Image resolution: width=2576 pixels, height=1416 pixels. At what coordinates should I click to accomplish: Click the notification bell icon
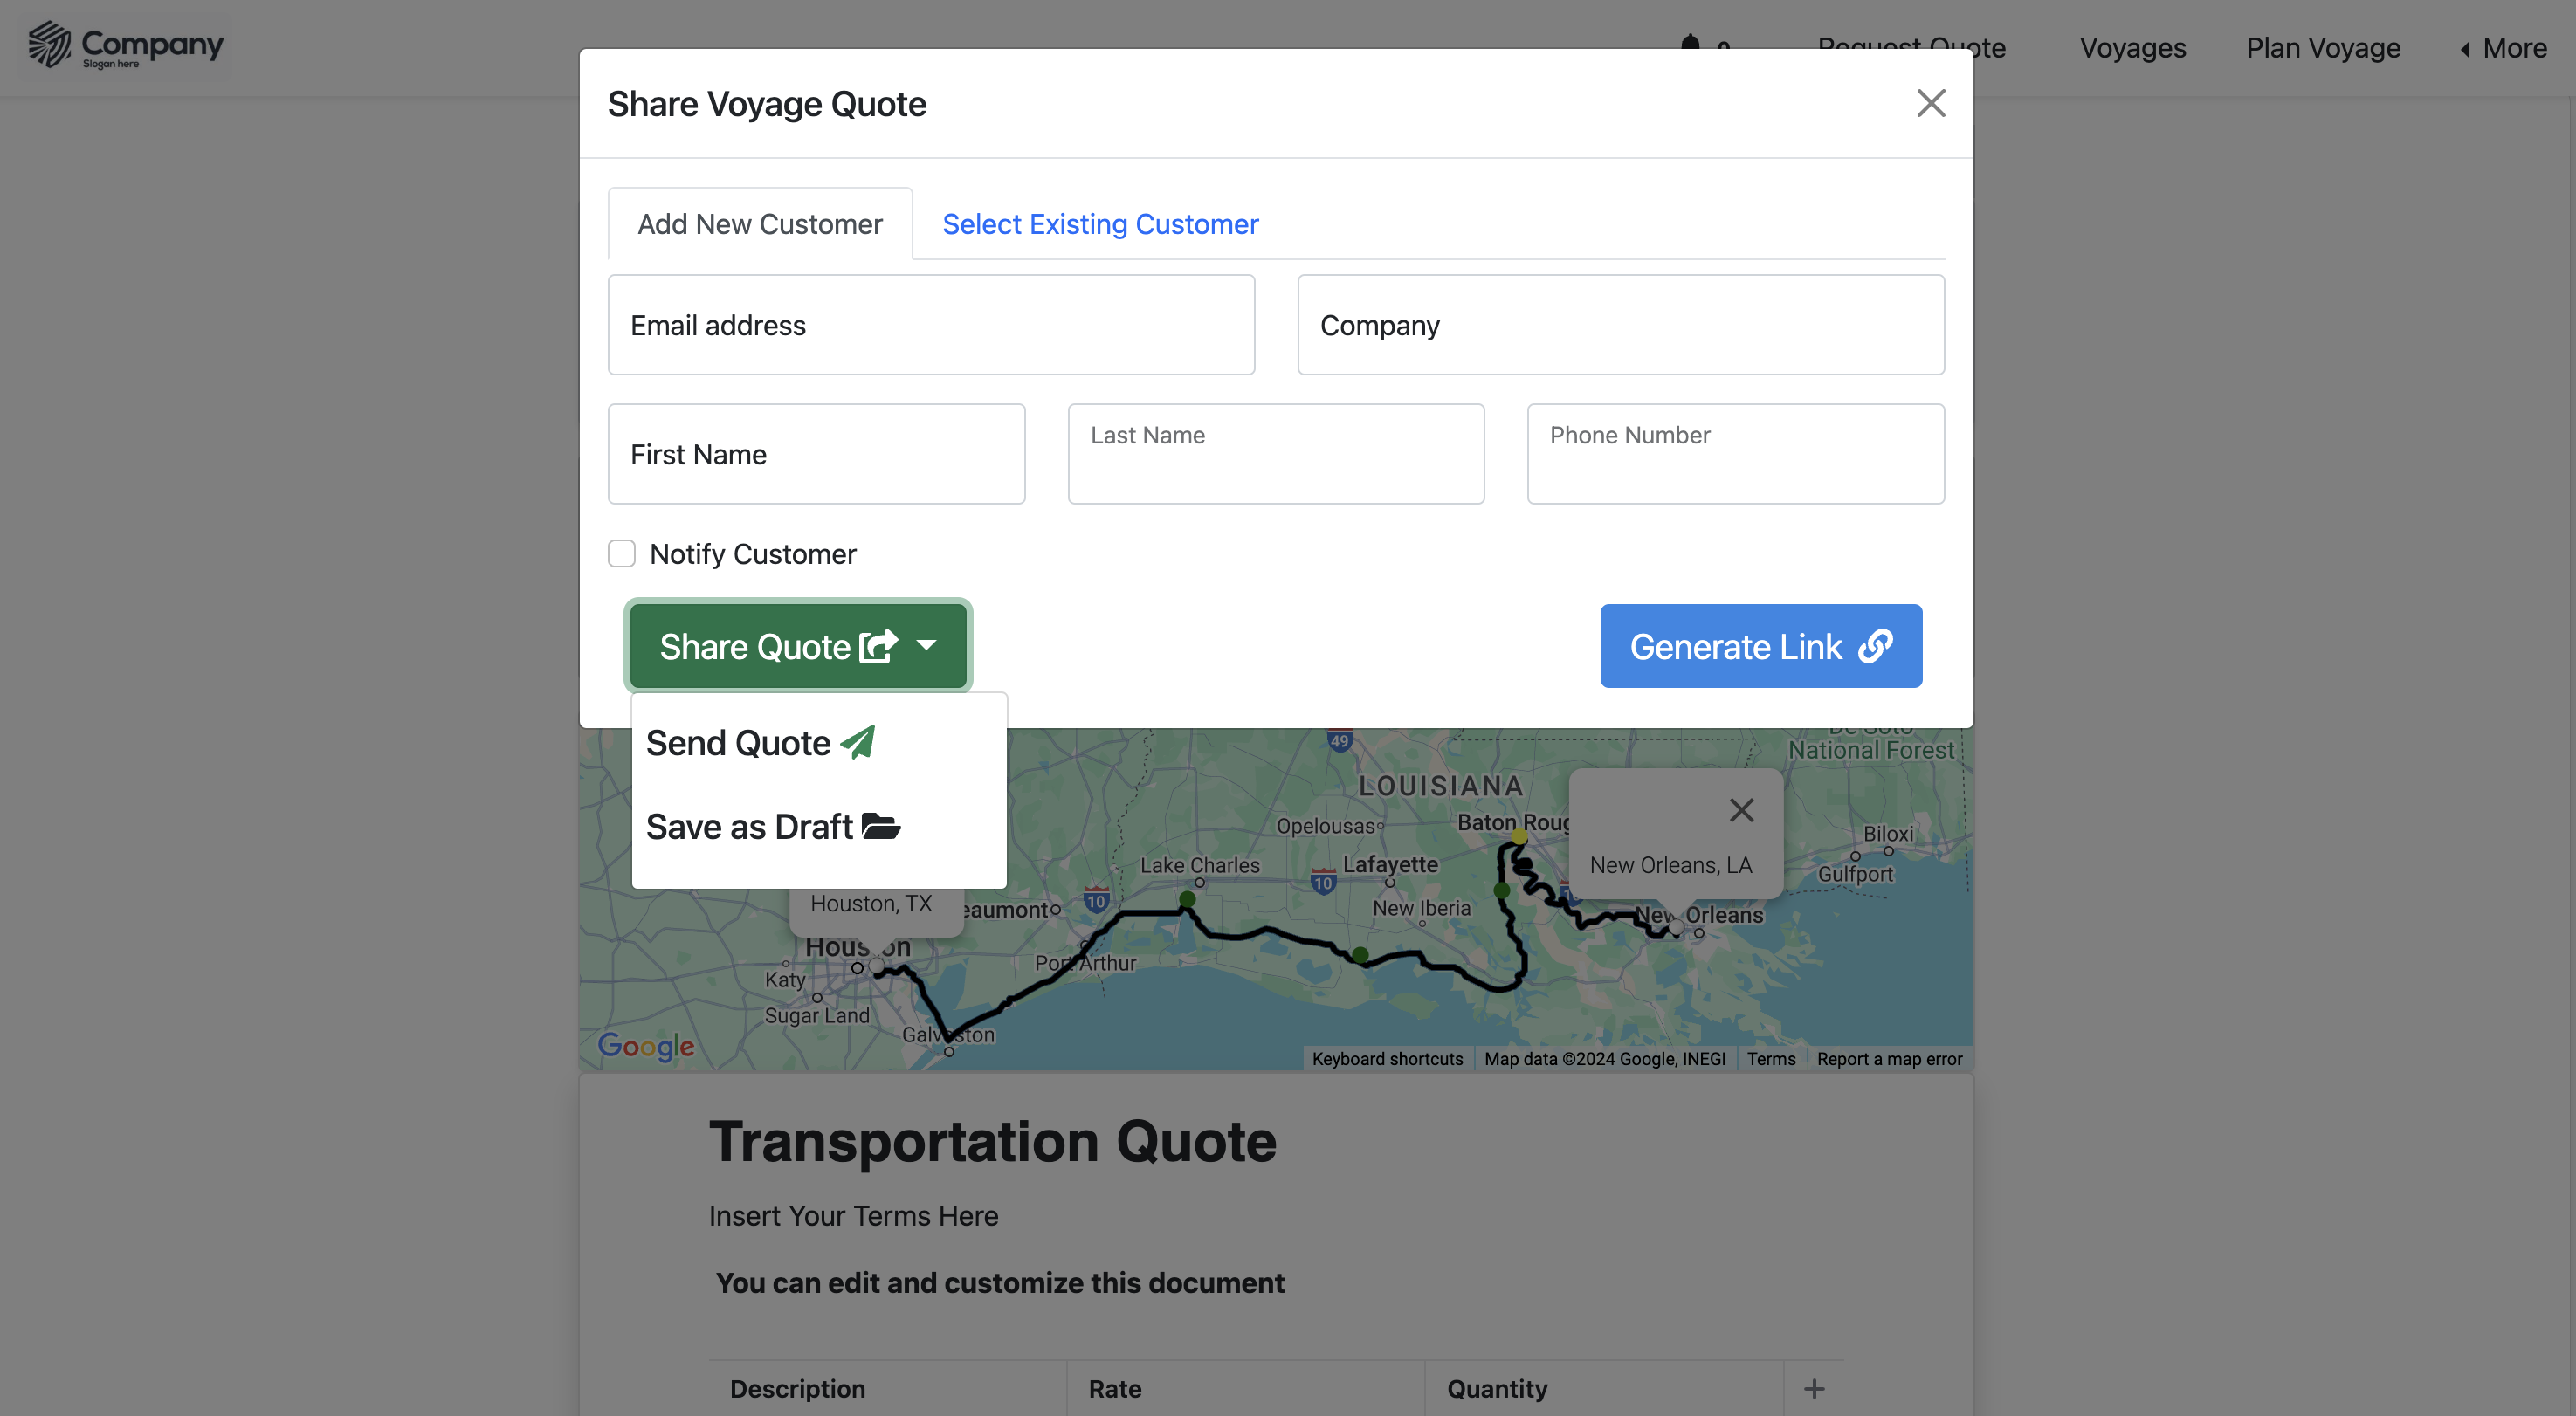click(1690, 44)
